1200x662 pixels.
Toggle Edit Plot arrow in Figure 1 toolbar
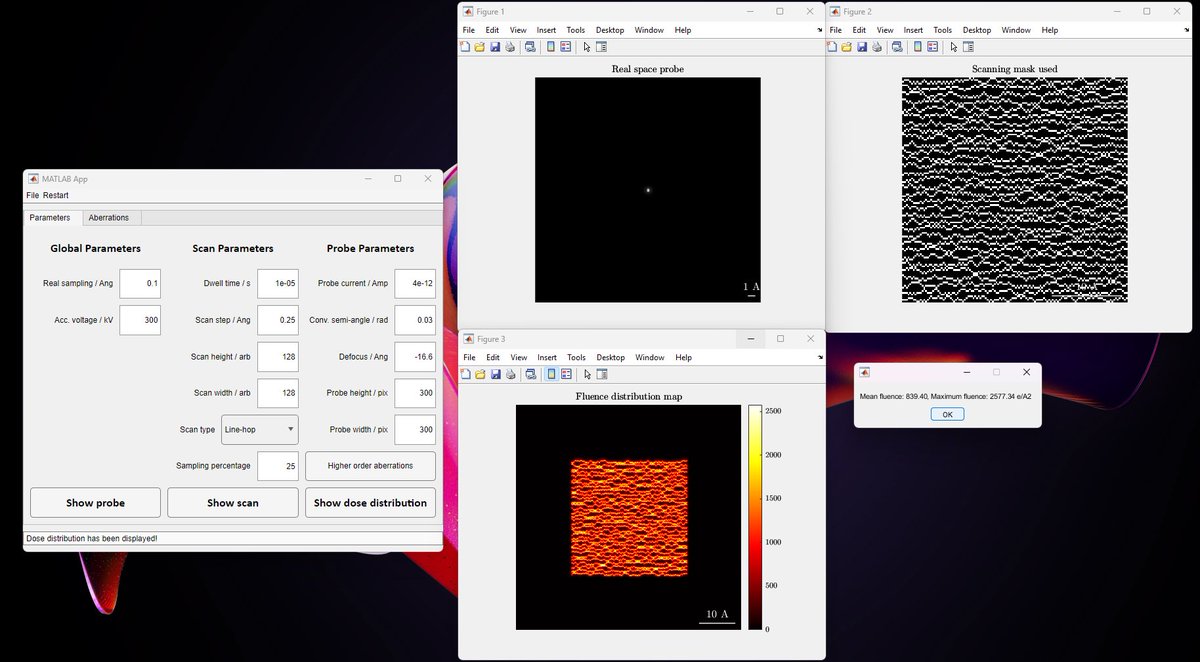pos(587,46)
